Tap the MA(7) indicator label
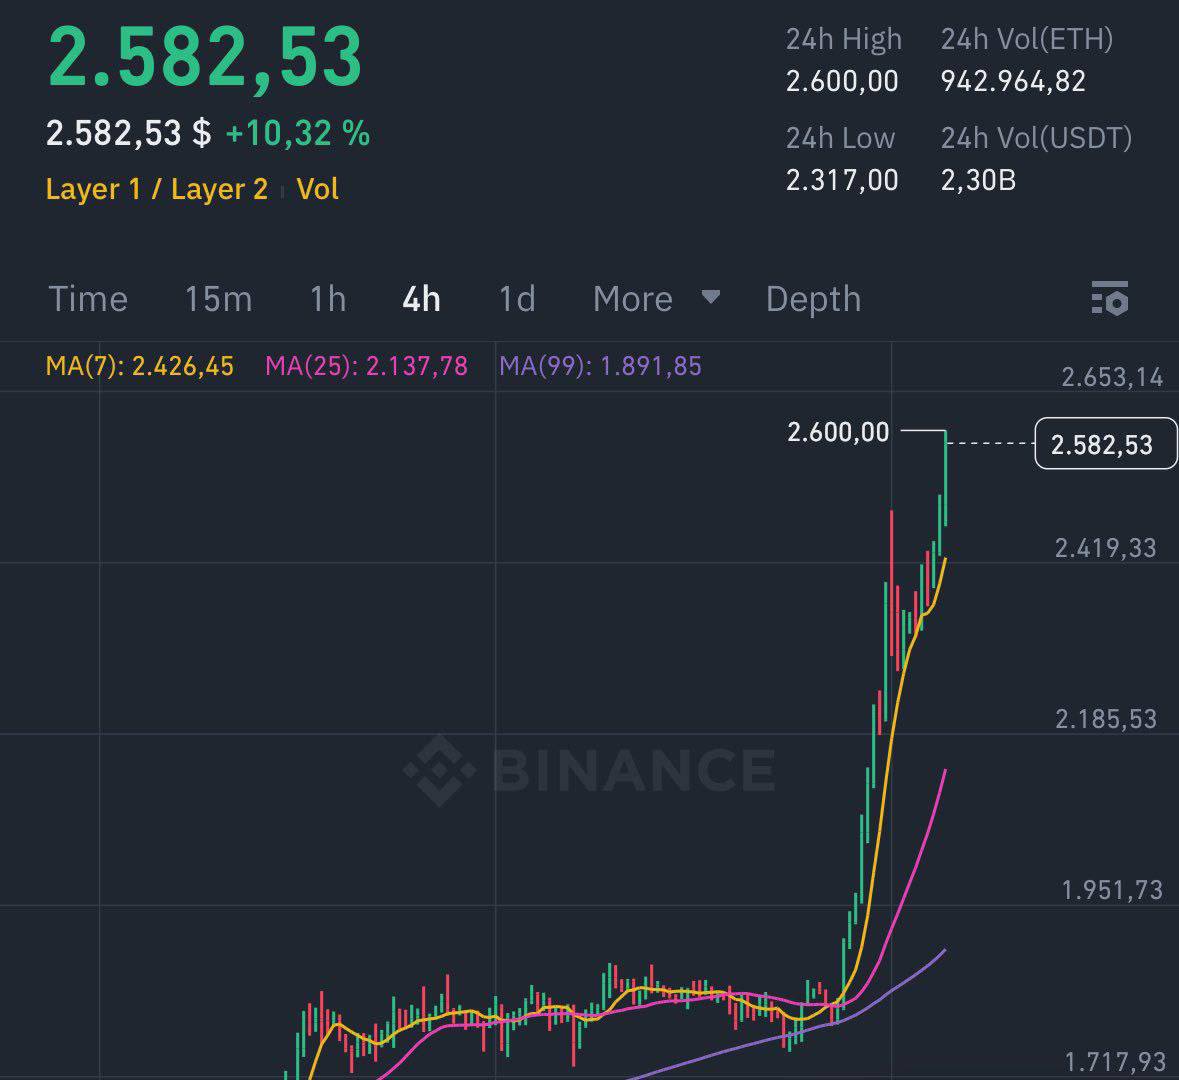 (140, 366)
